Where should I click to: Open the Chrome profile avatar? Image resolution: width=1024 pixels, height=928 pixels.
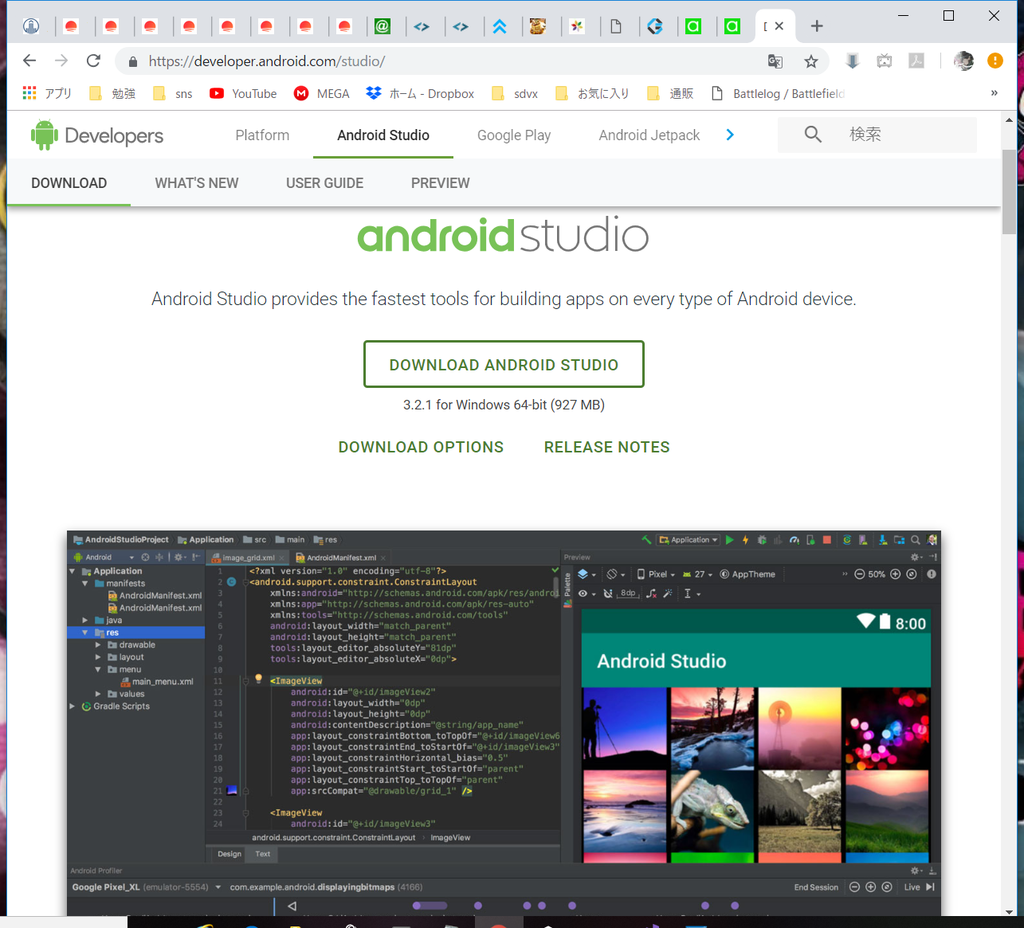963,61
